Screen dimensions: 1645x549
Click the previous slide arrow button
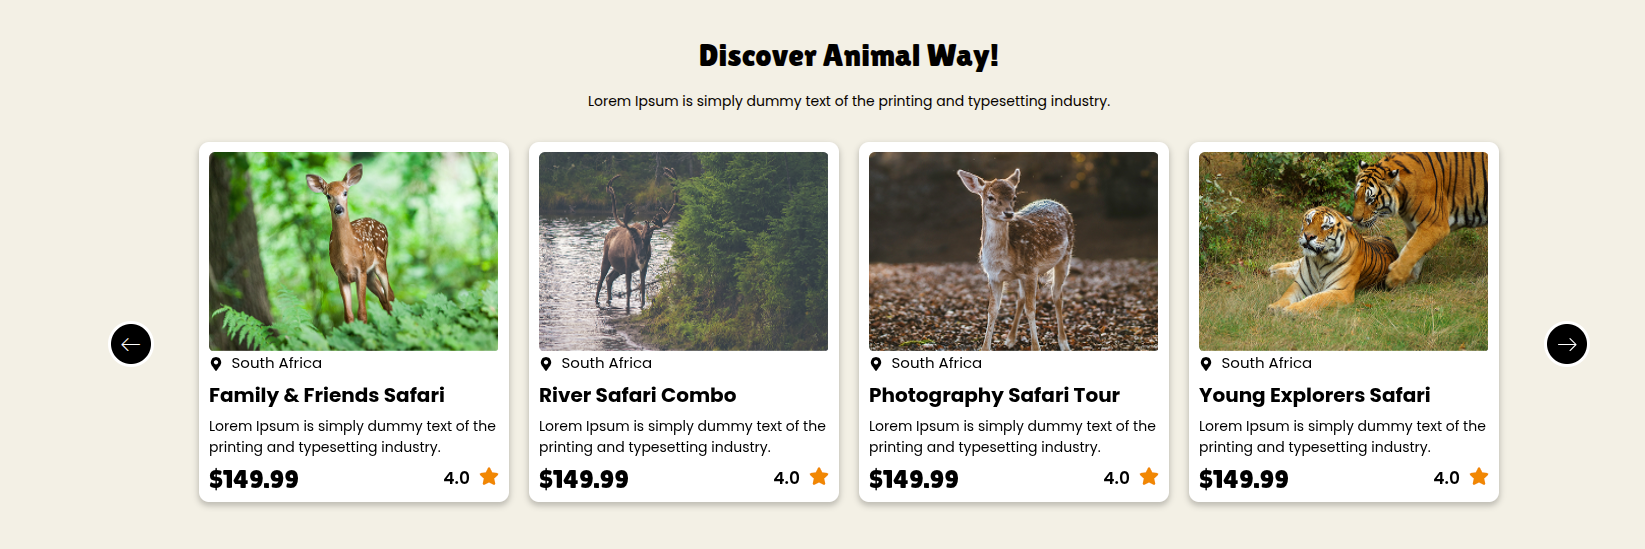tap(131, 344)
